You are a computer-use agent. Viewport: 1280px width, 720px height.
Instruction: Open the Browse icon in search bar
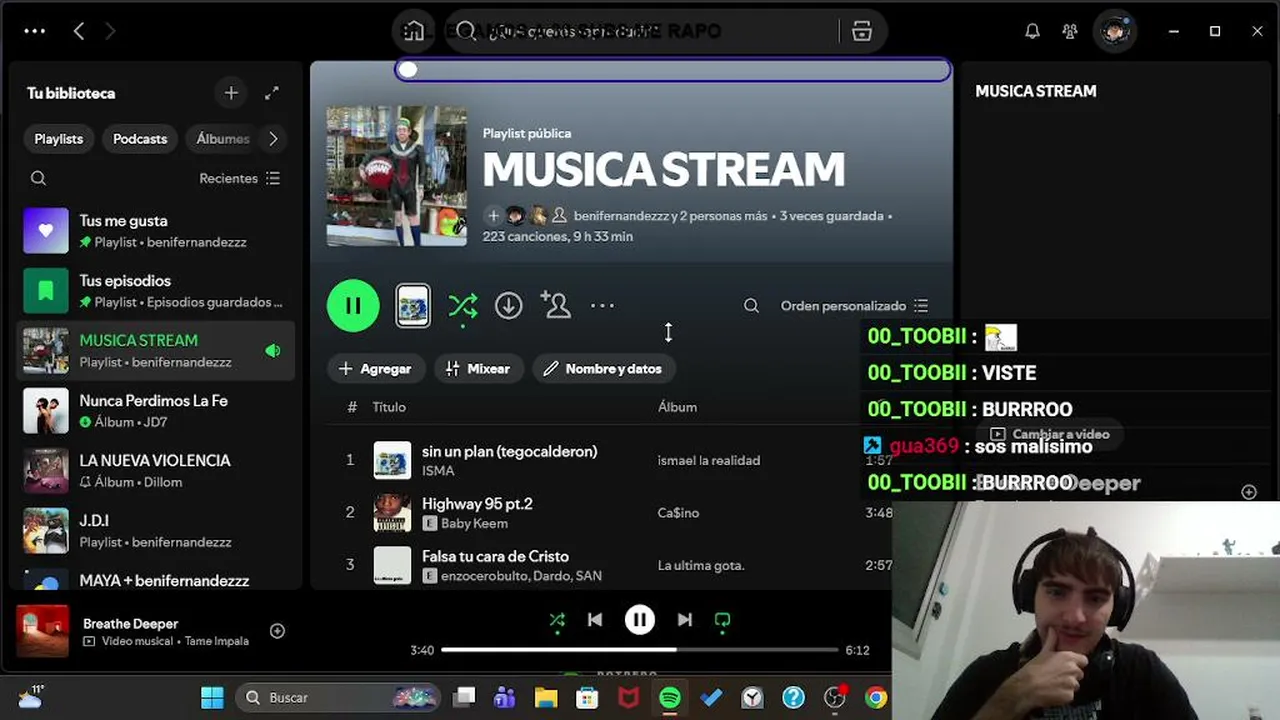pyautogui.click(x=862, y=31)
